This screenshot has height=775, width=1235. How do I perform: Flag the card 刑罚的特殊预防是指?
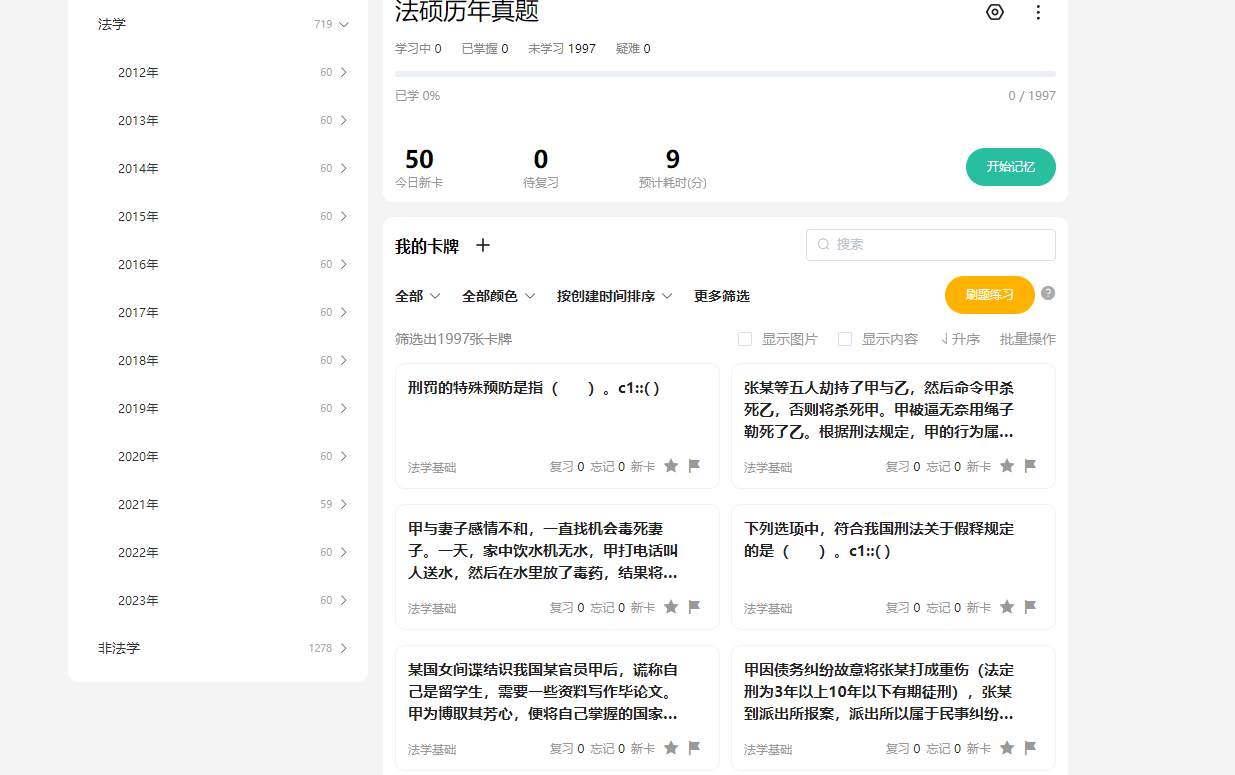coord(695,466)
